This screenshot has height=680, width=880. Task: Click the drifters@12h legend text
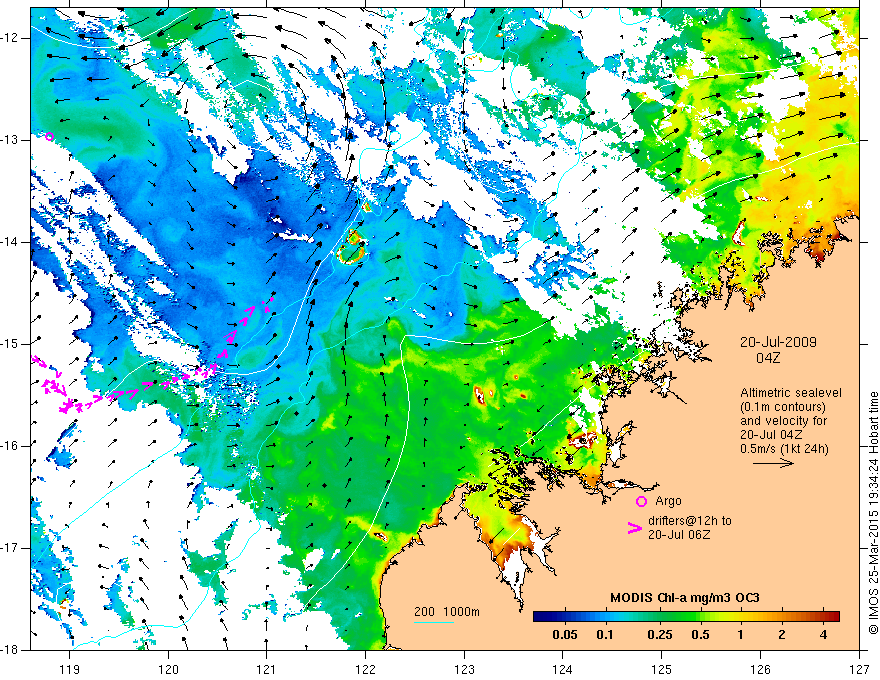(x=690, y=527)
